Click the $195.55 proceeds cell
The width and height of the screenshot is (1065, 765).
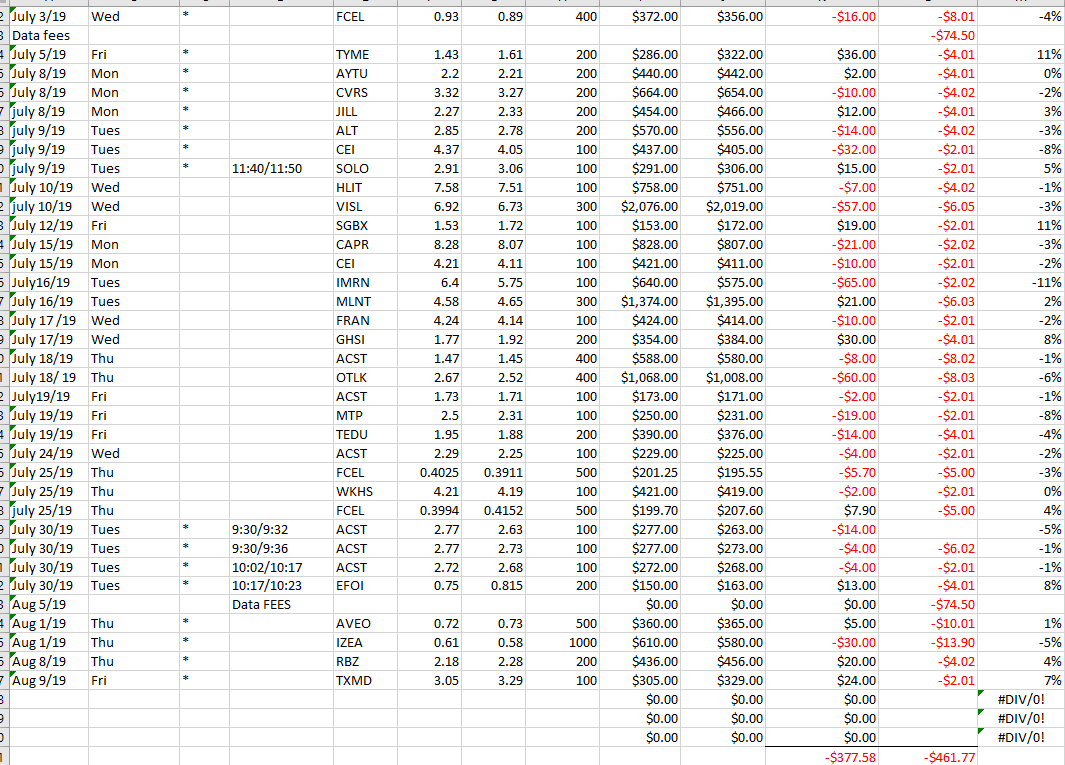pos(723,473)
